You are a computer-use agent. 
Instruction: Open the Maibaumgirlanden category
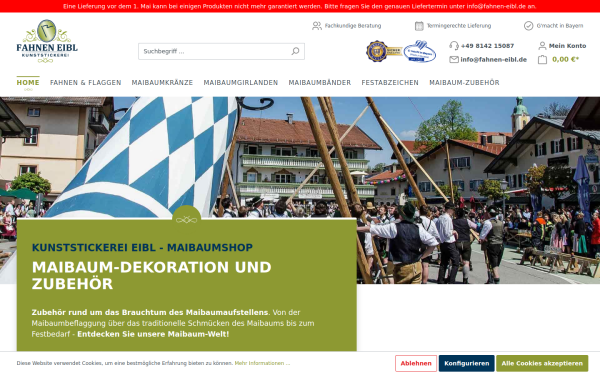point(241,83)
